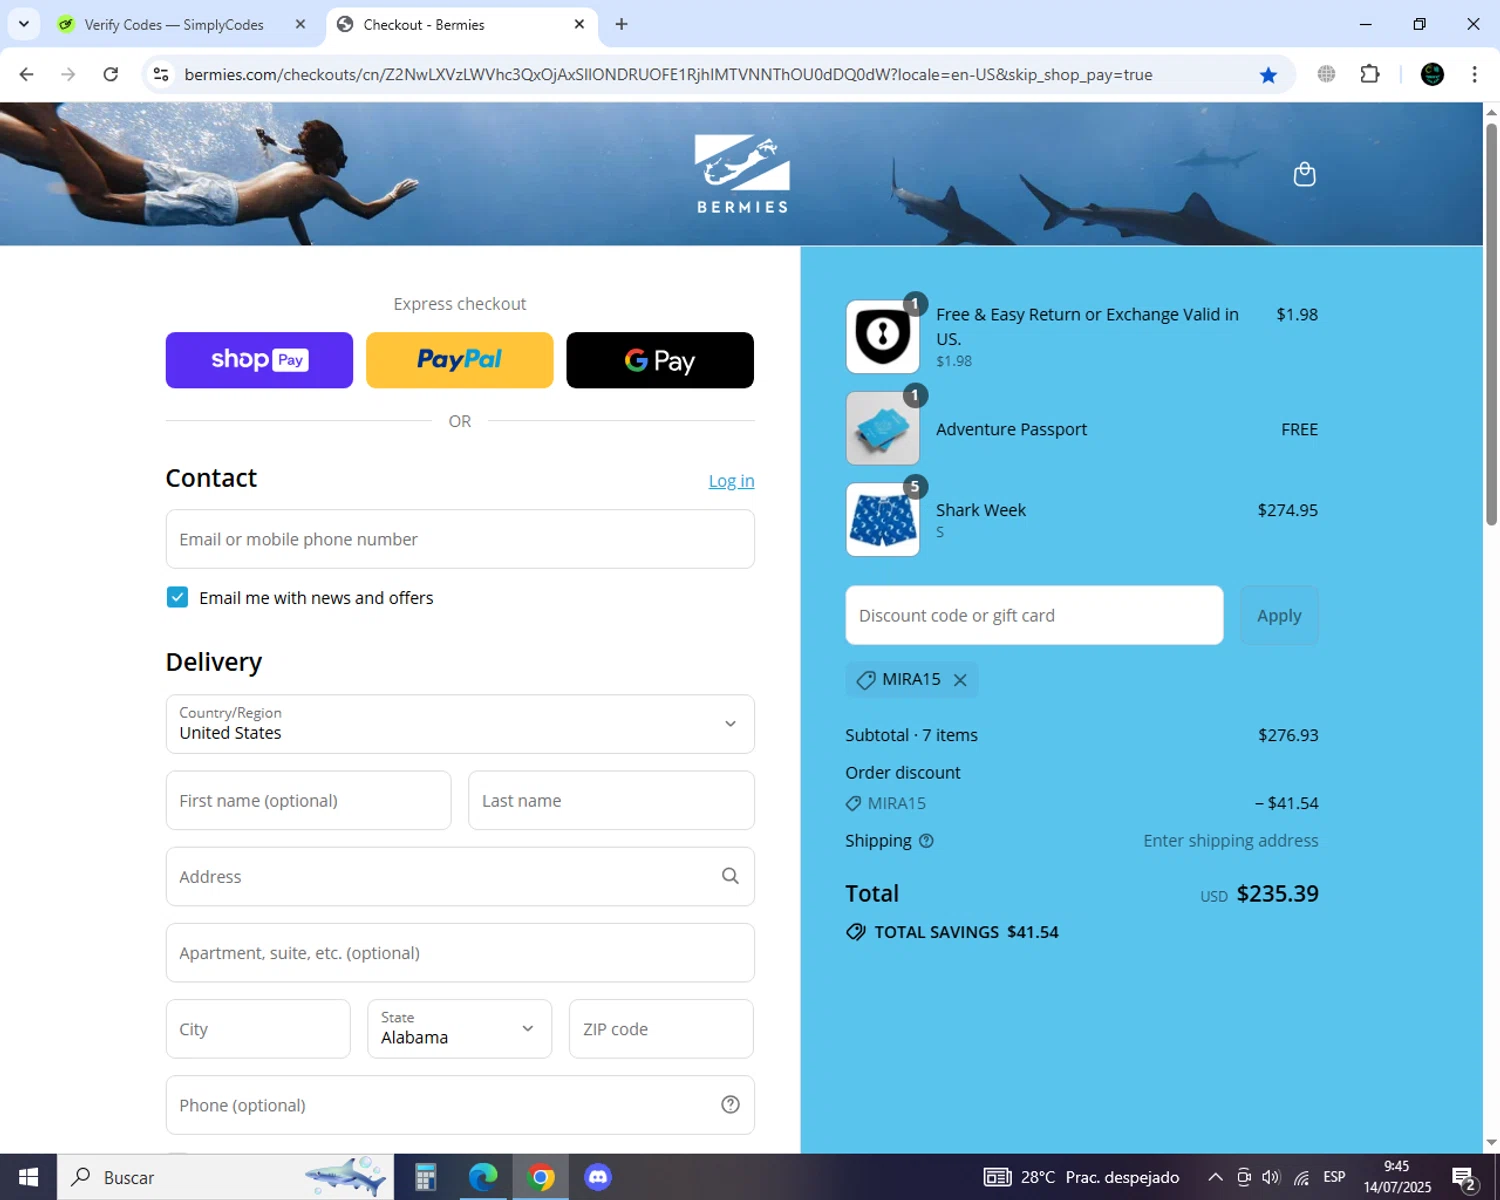Image resolution: width=1500 pixels, height=1200 pixels.
Task: Reload the checkout page
Action: (x=111, y=74)
